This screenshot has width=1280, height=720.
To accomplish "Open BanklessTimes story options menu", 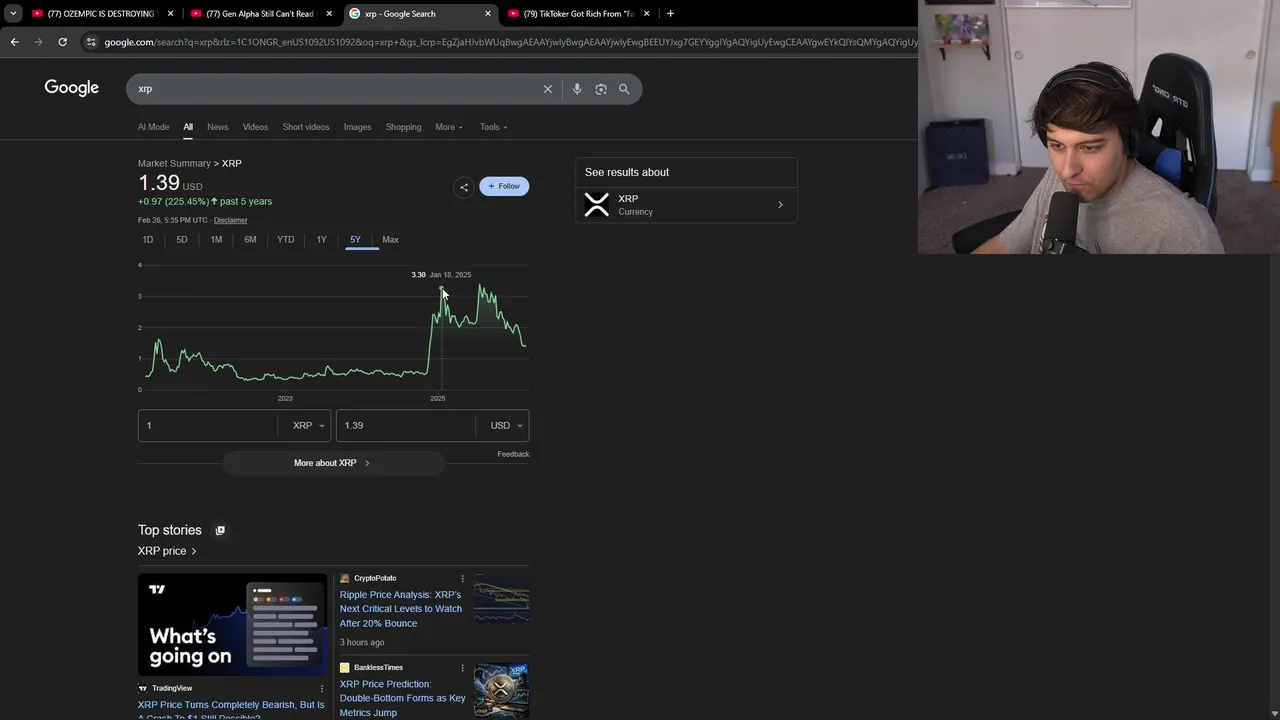I will click(x=462, y=668).
